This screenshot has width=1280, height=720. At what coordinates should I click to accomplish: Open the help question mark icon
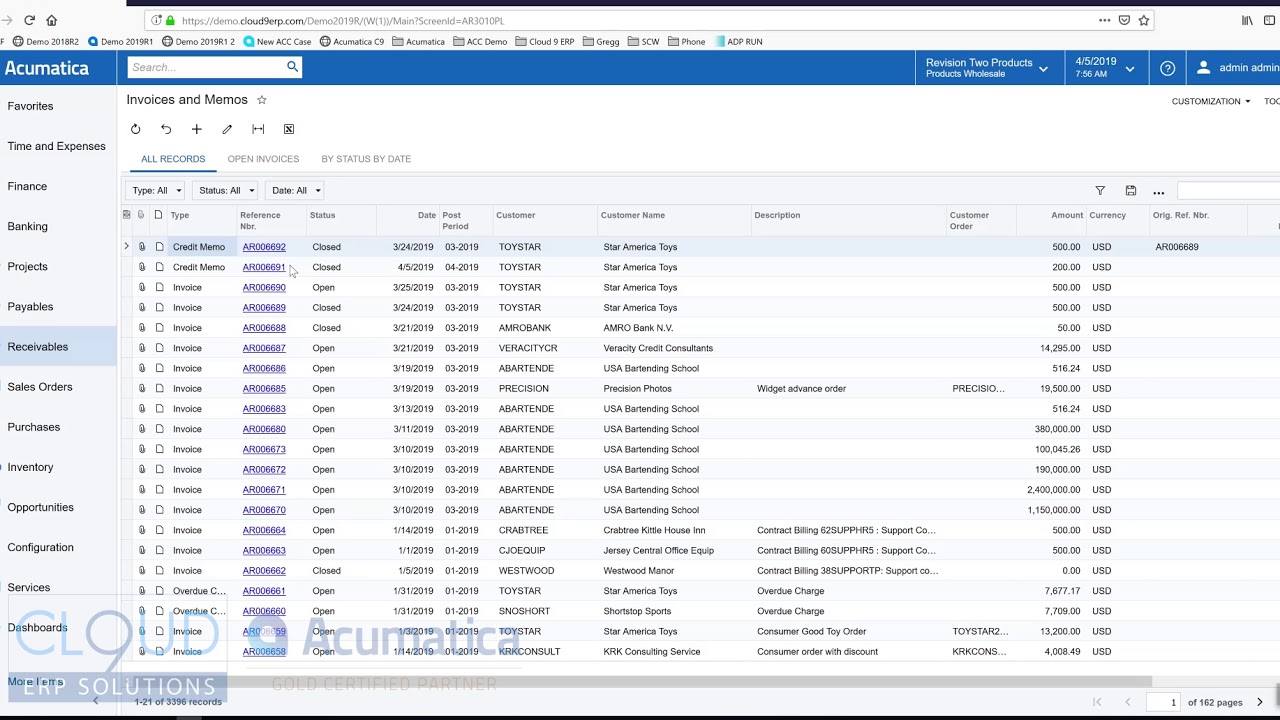[1167, 68]
